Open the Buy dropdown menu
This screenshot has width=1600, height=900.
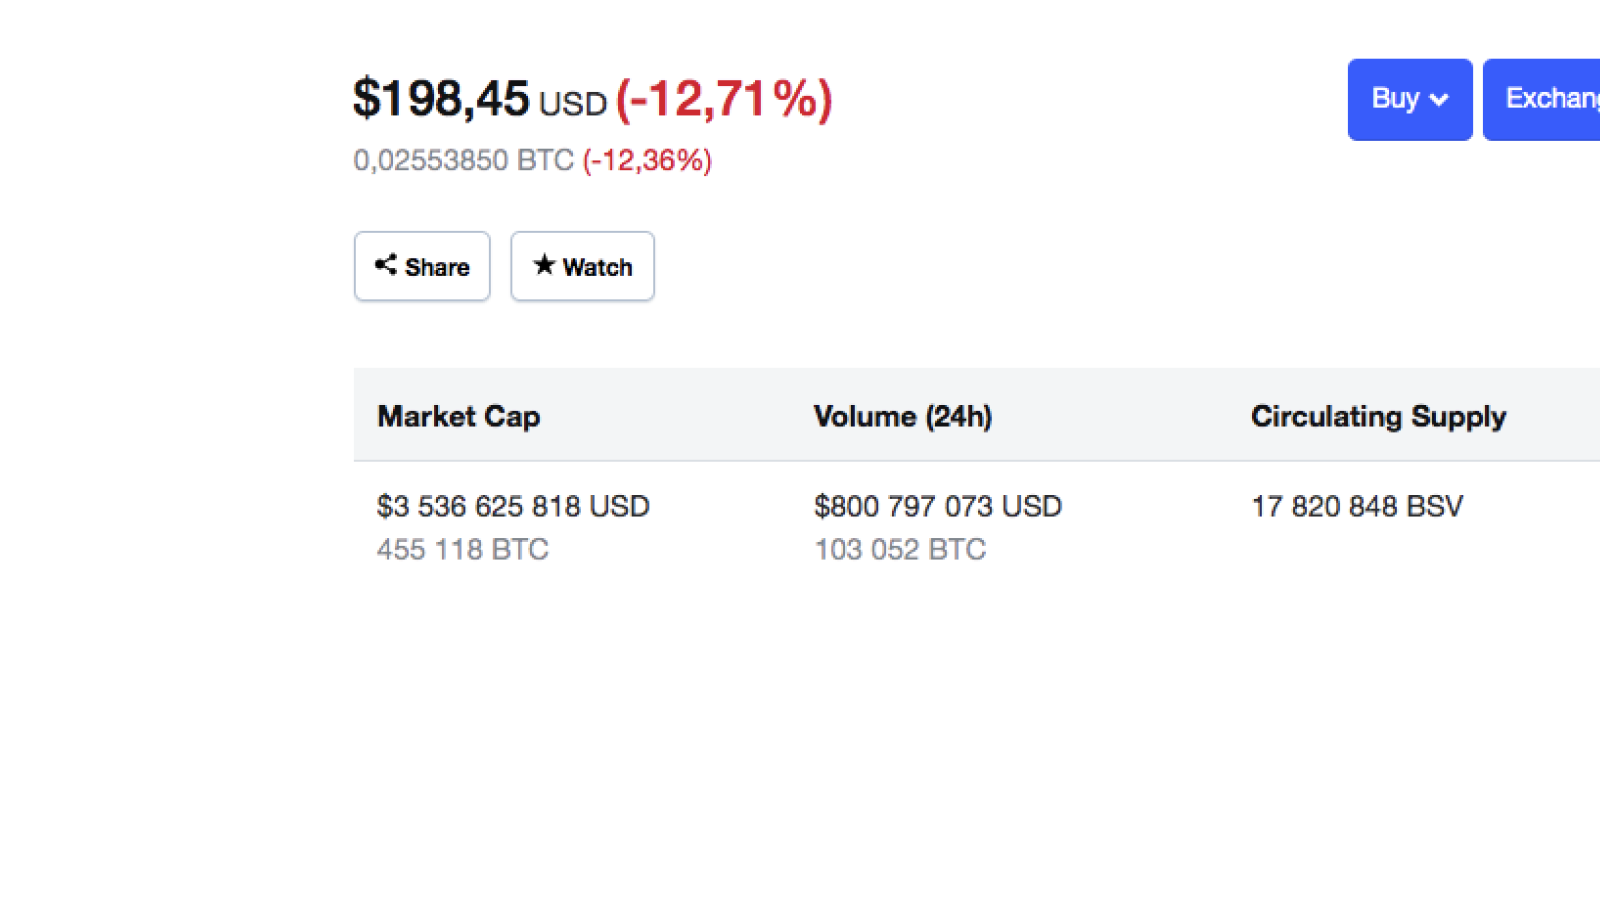coord(1410,99)
